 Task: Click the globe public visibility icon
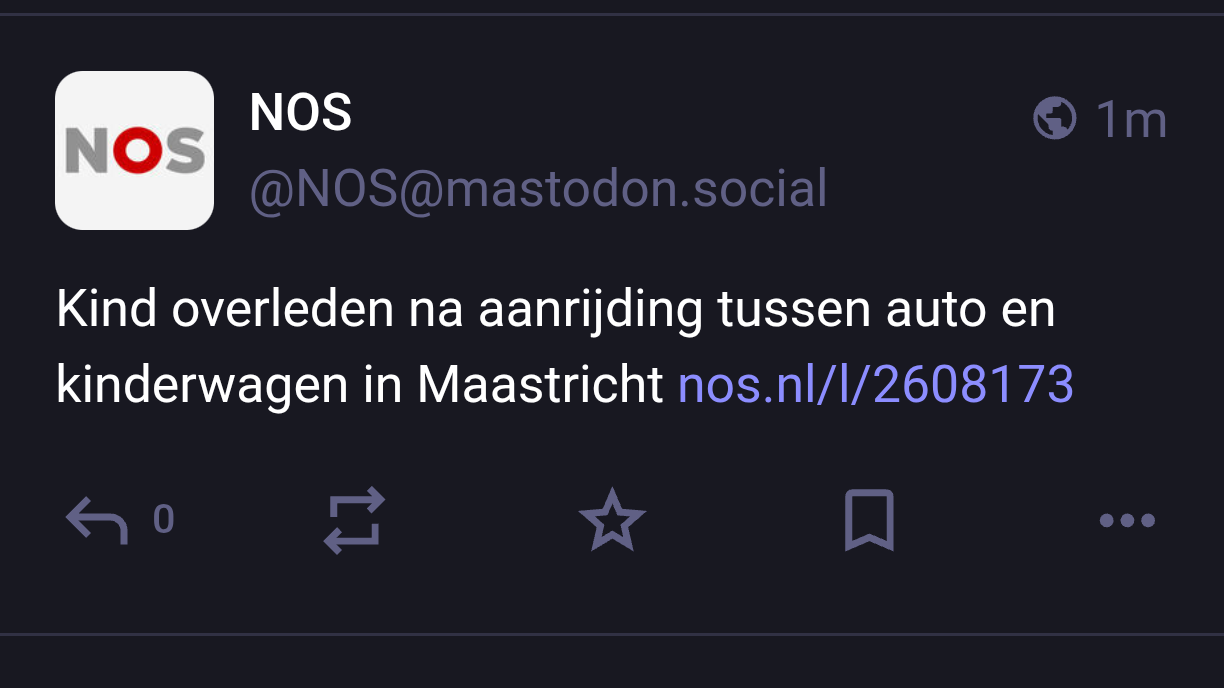coord(1054,120)
